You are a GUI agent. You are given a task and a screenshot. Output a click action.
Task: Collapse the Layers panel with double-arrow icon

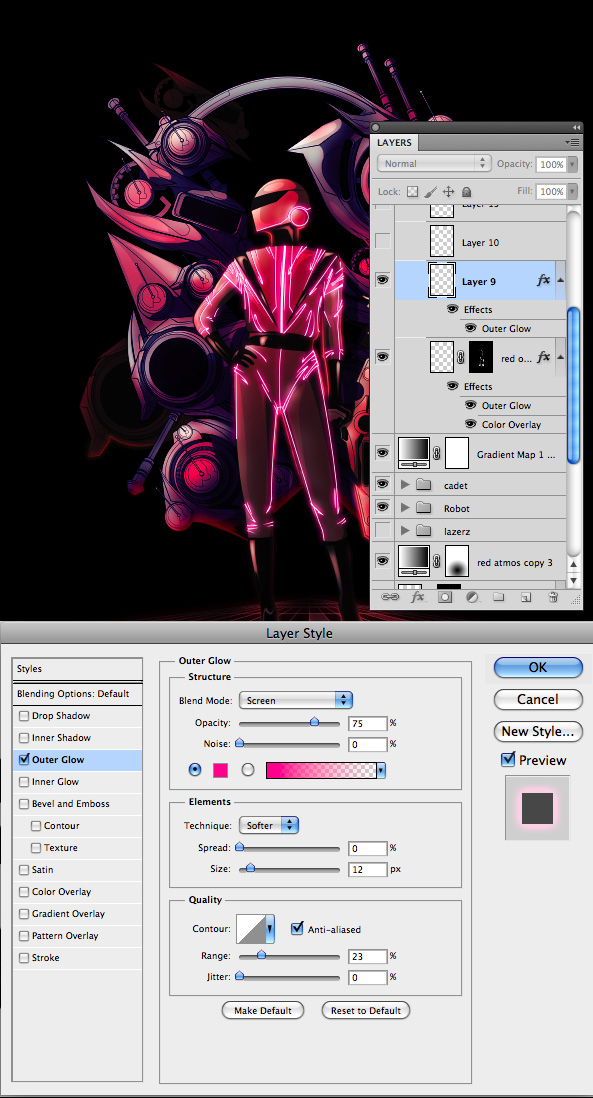coord(576,127)
